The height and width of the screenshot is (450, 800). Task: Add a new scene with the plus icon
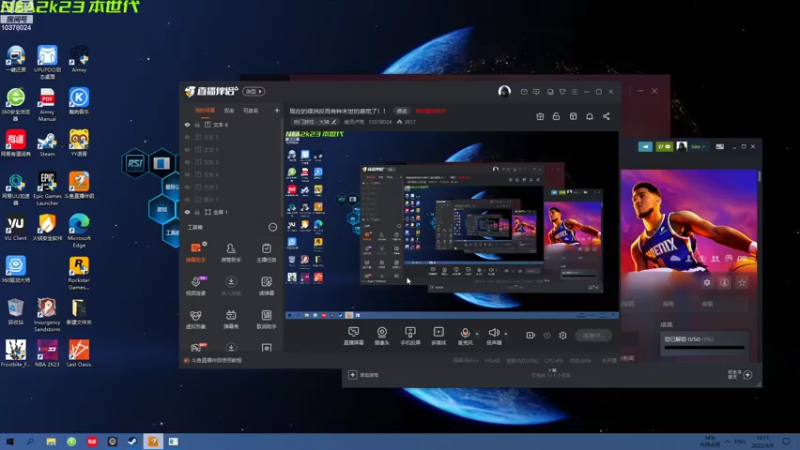coord(277,110)
